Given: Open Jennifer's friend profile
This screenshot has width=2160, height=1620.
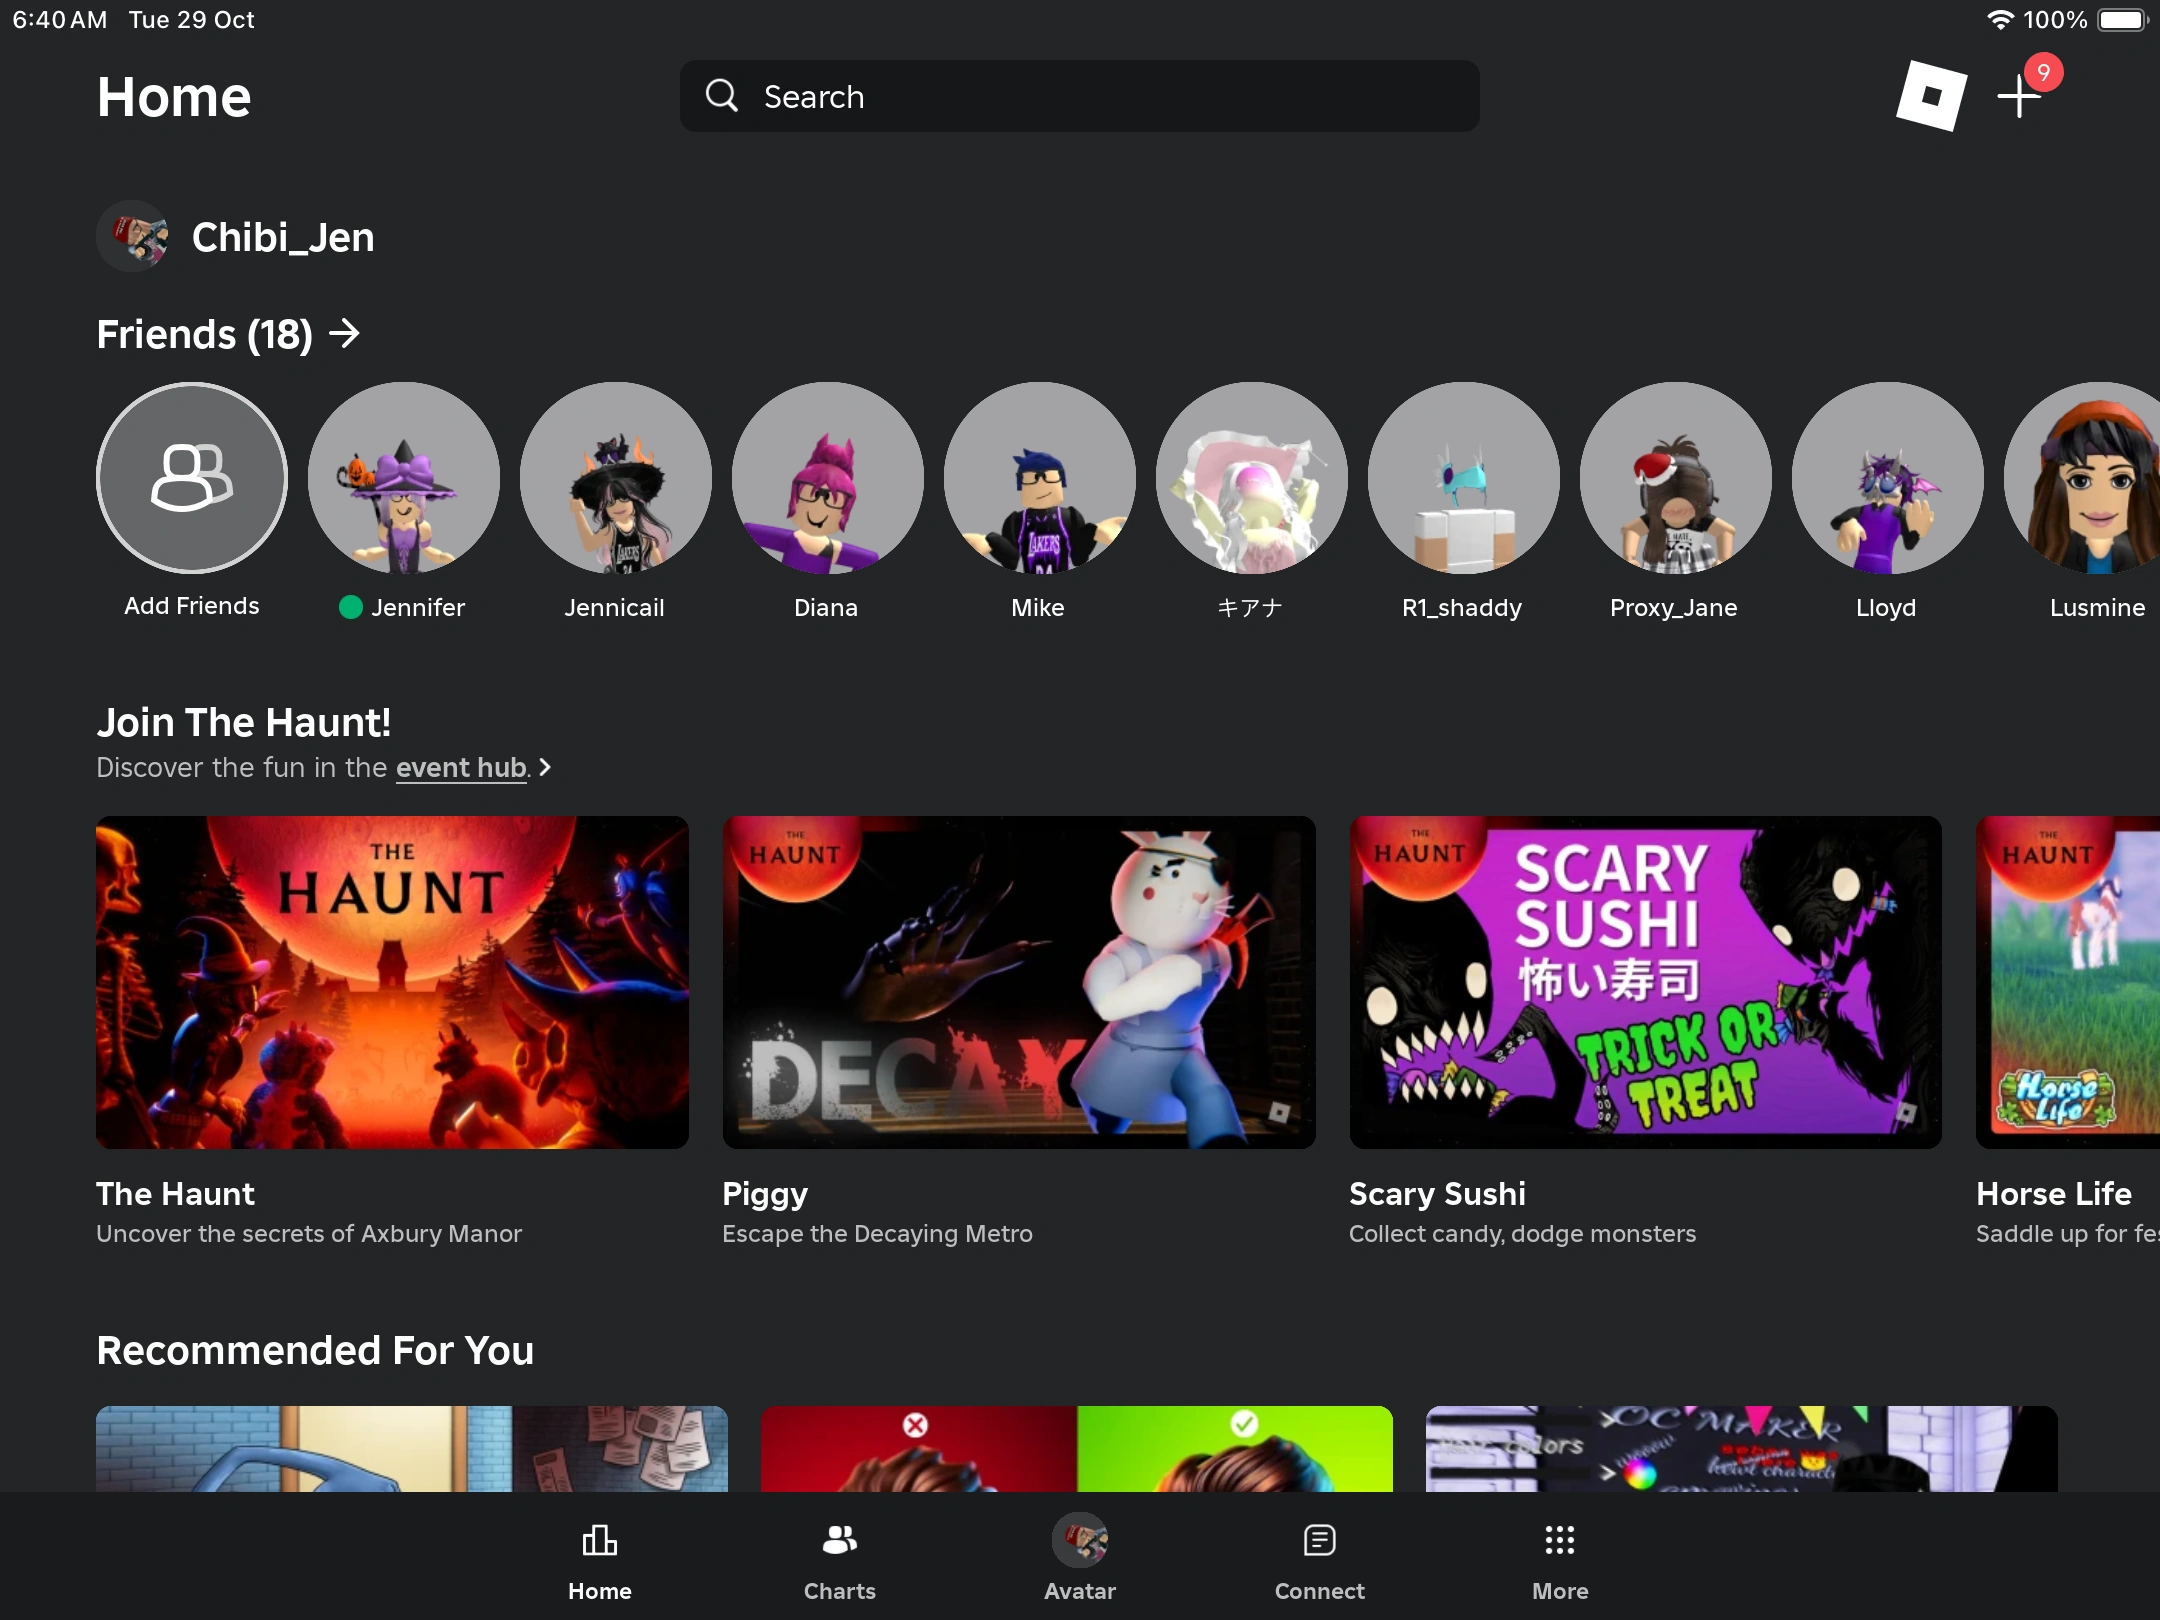Looking at the screenshot, I should tap(403, 479).
